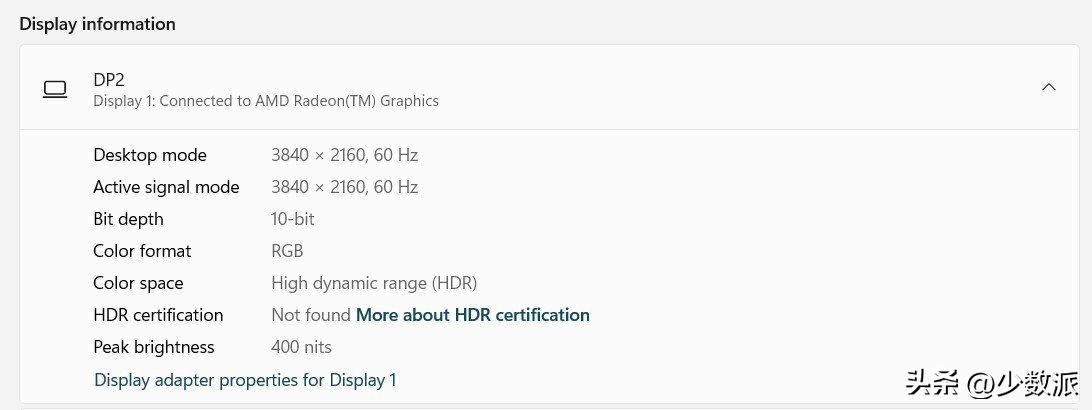Click the Active signal mode resolution value

click(344, 187)
